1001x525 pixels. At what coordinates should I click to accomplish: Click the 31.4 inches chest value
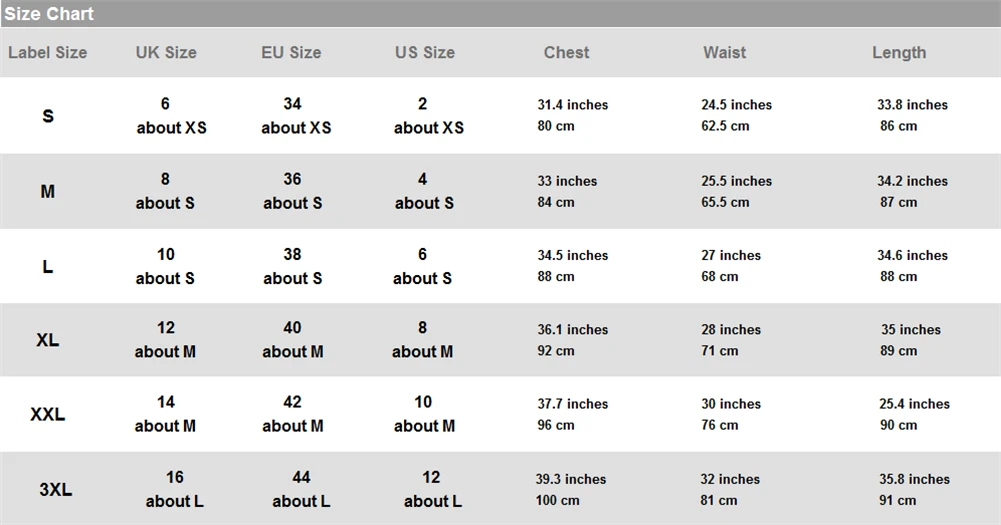click(573, 105)
